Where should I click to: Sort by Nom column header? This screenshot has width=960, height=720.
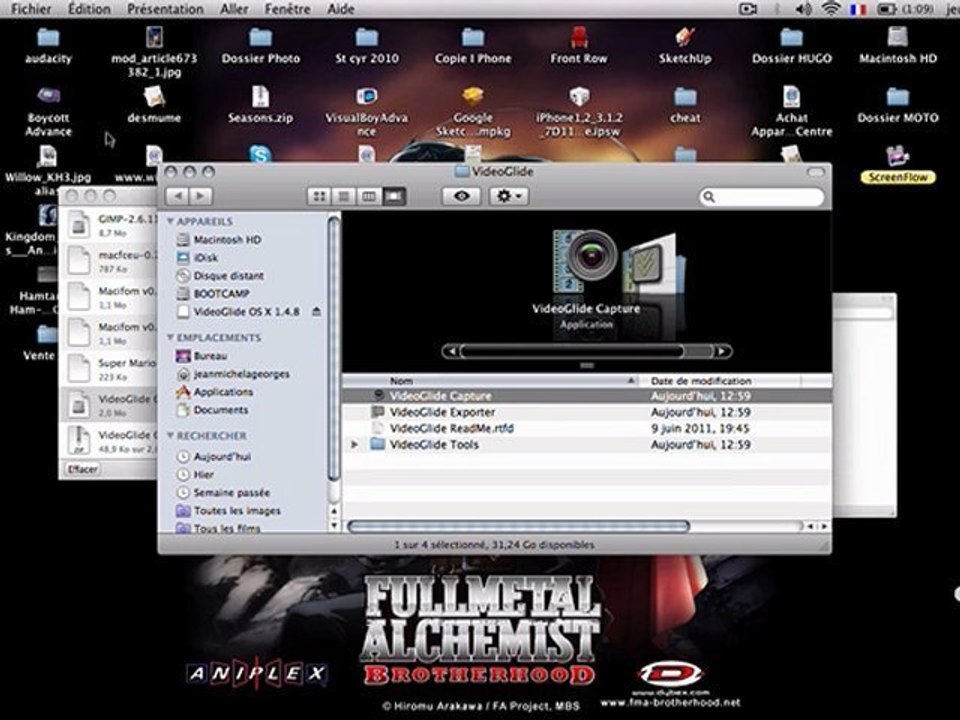click(x=490, y=381)
